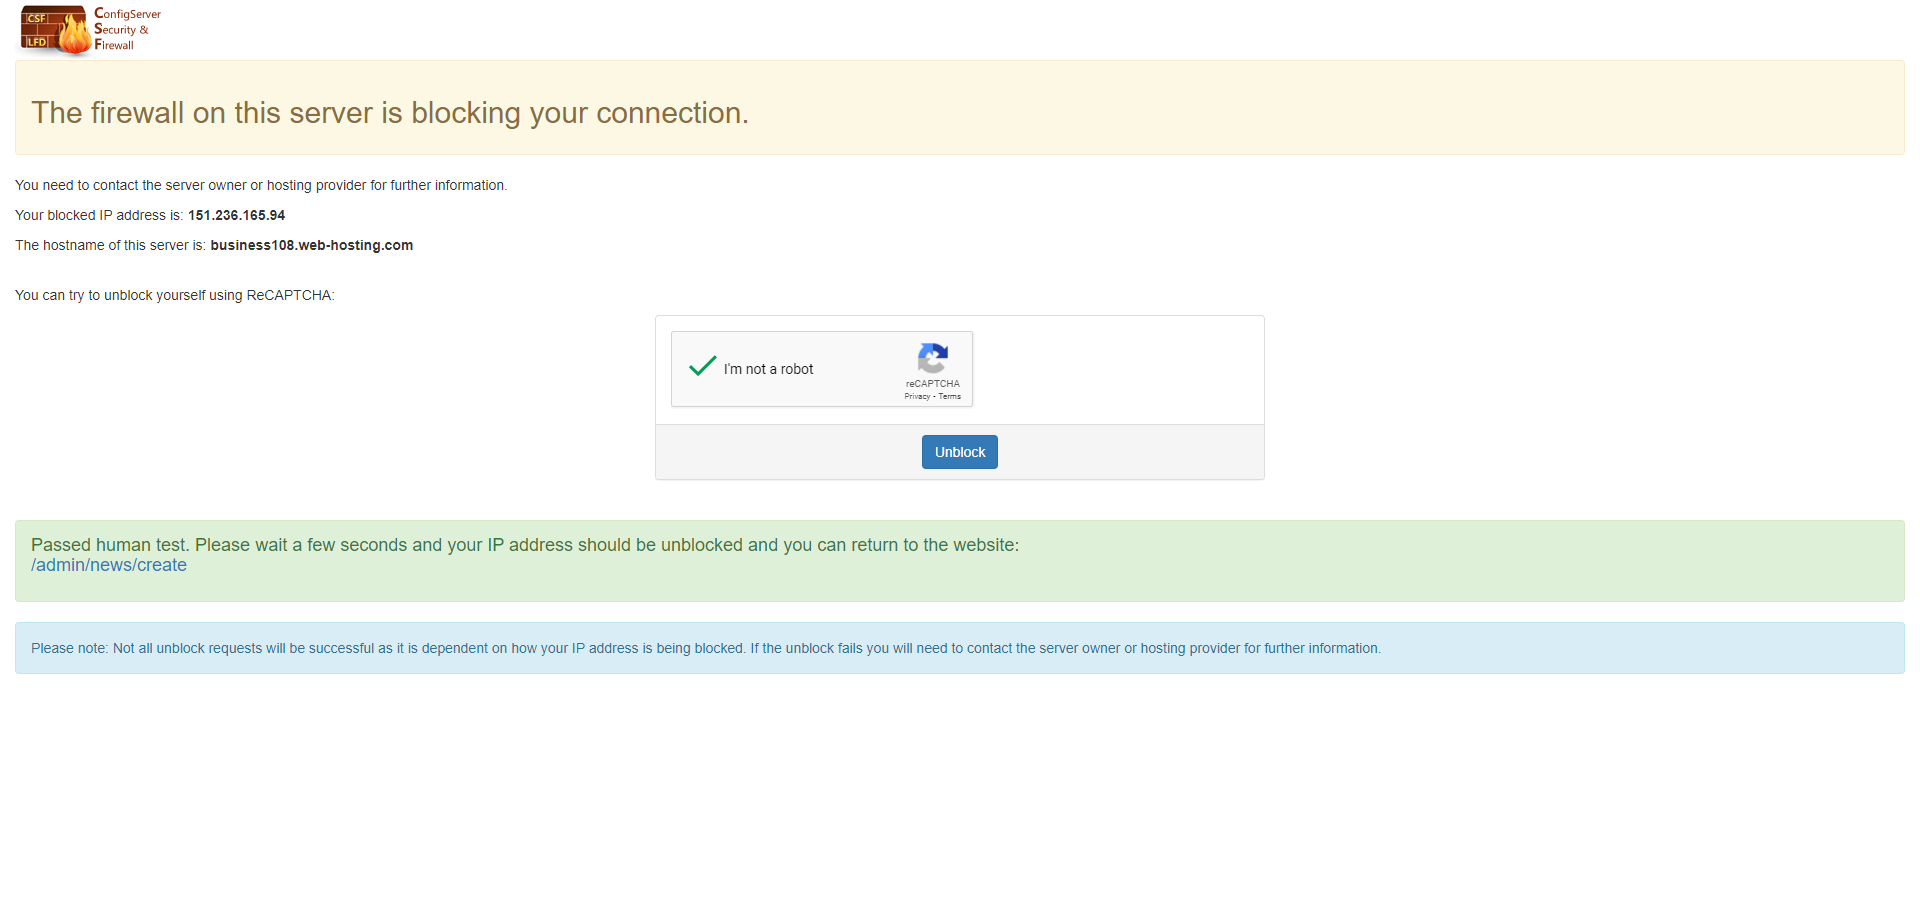Click the blue Unblock button
This screenshot has width=1920, height=904.
(960, 452)
